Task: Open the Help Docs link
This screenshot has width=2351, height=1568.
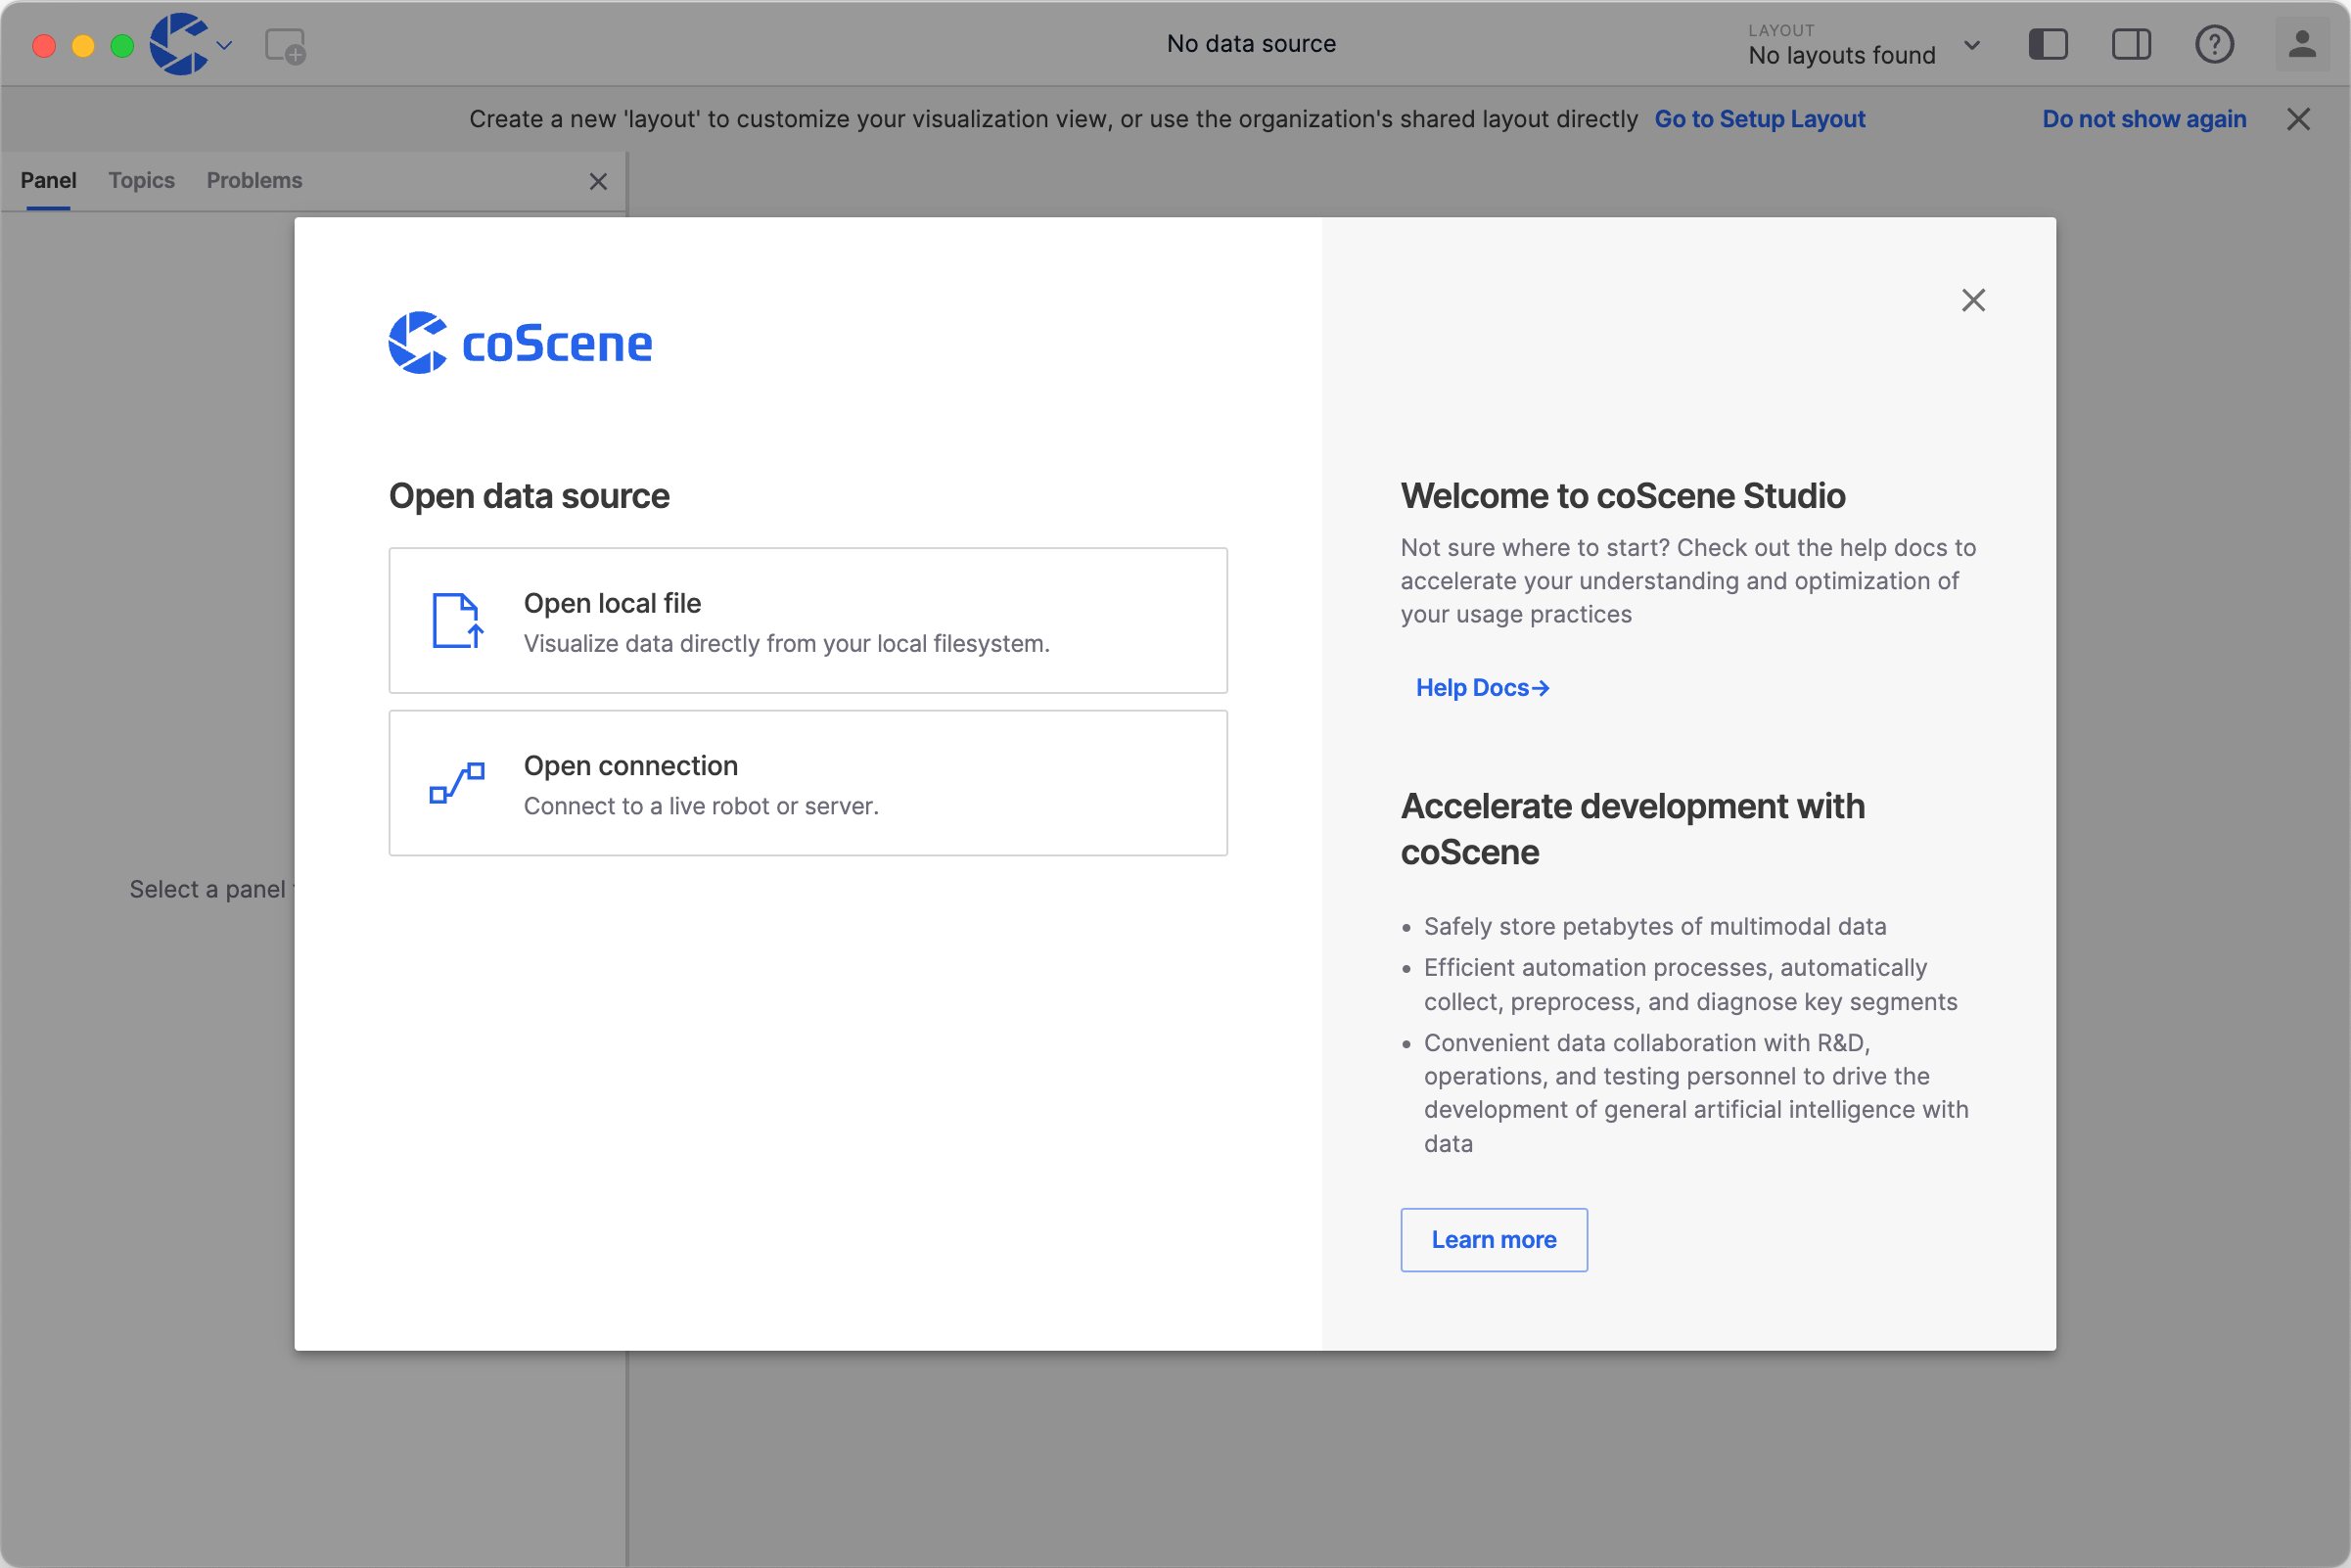Action: pos(1482,688)
